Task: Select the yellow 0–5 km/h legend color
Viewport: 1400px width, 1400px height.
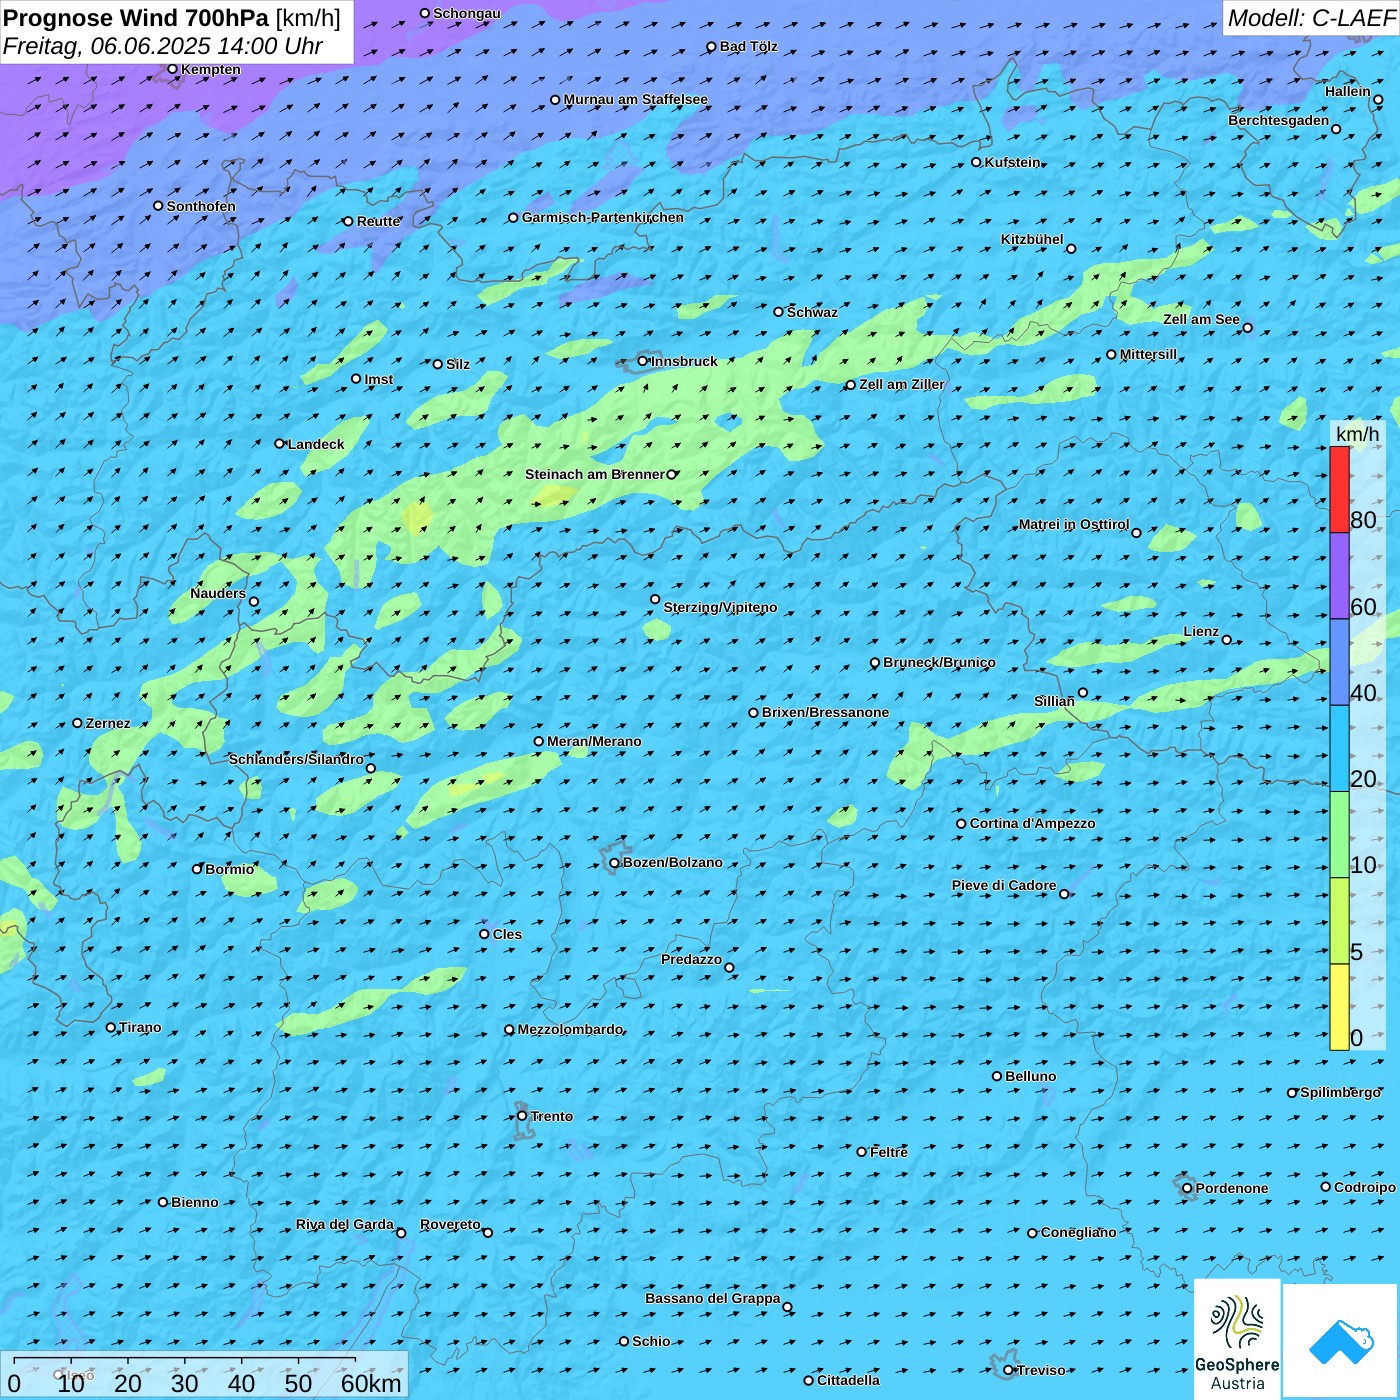Action: tap(1339, 1007)
